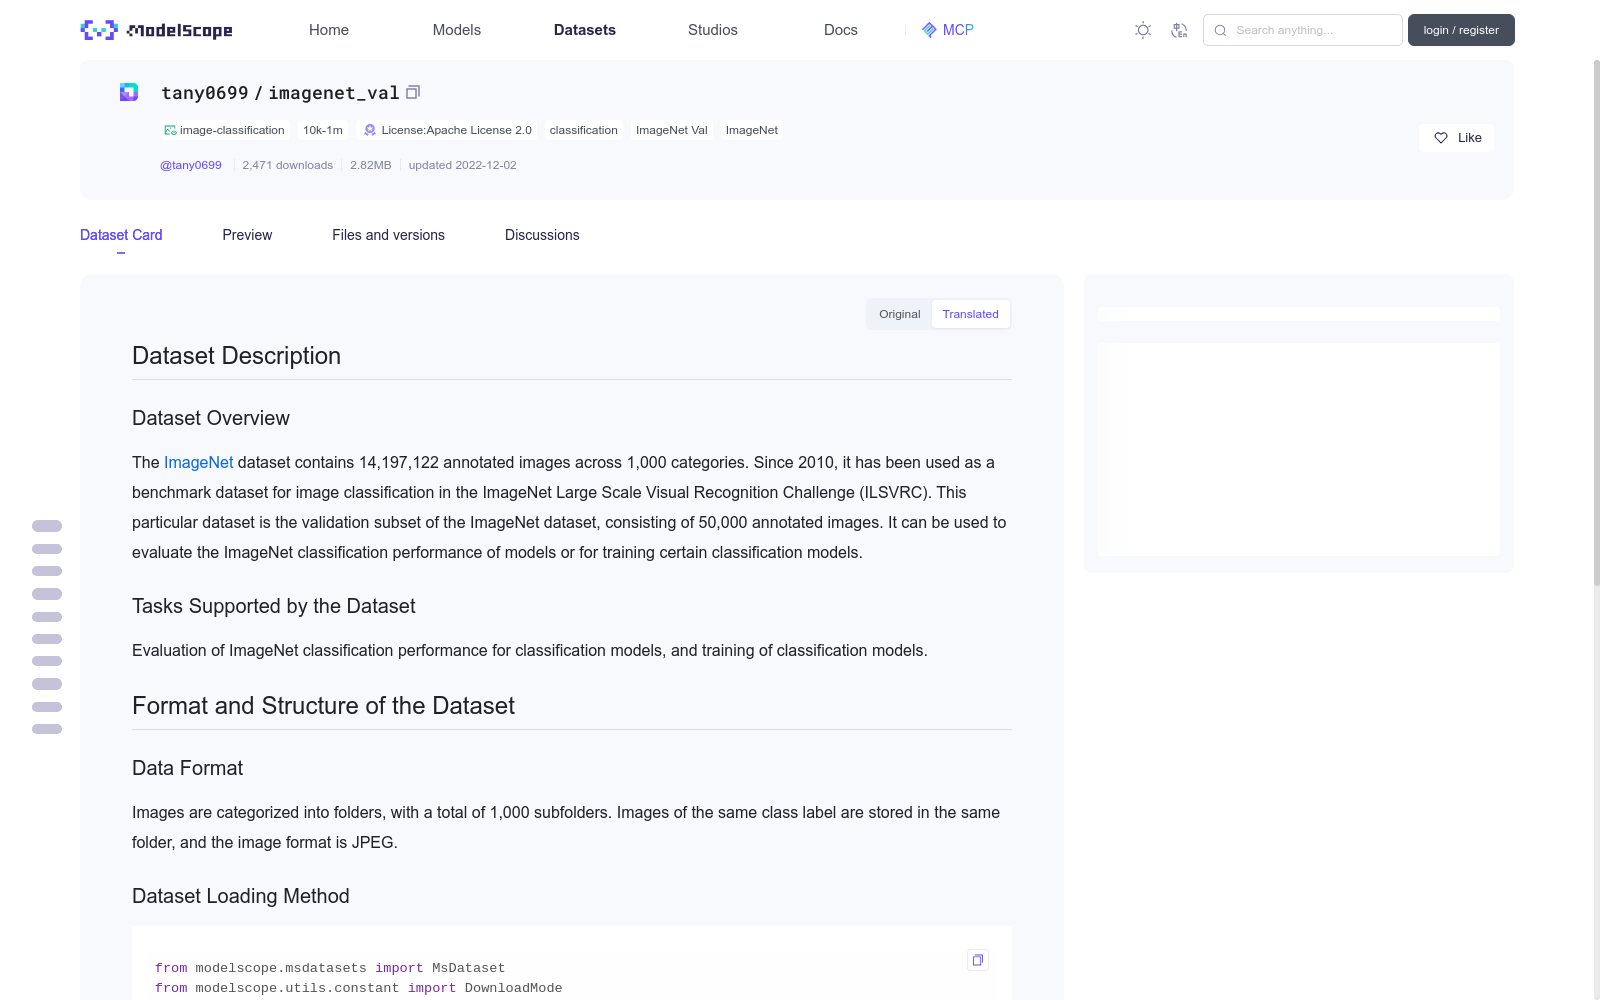Go to Home in top navigation
This screenshot has width=1600, height=1000.
point(329,30)
